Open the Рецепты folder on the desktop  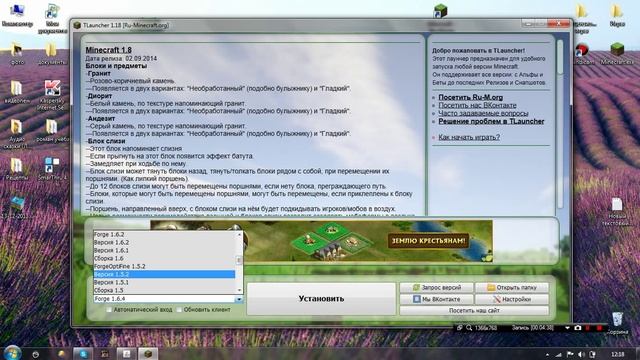(17, 169)
